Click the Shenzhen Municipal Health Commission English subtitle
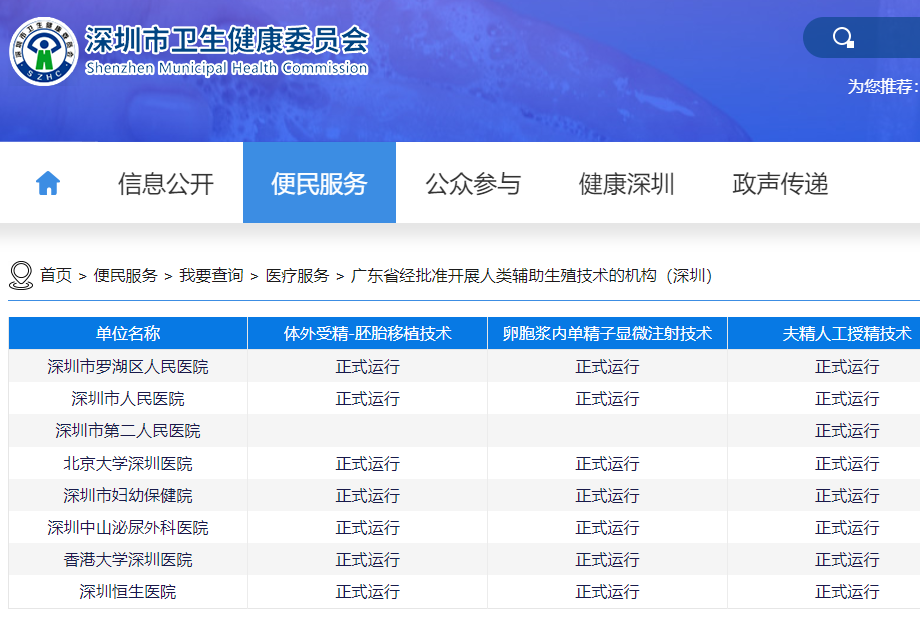Viewport: 920px width, 624px height. [x=227, y=68]
